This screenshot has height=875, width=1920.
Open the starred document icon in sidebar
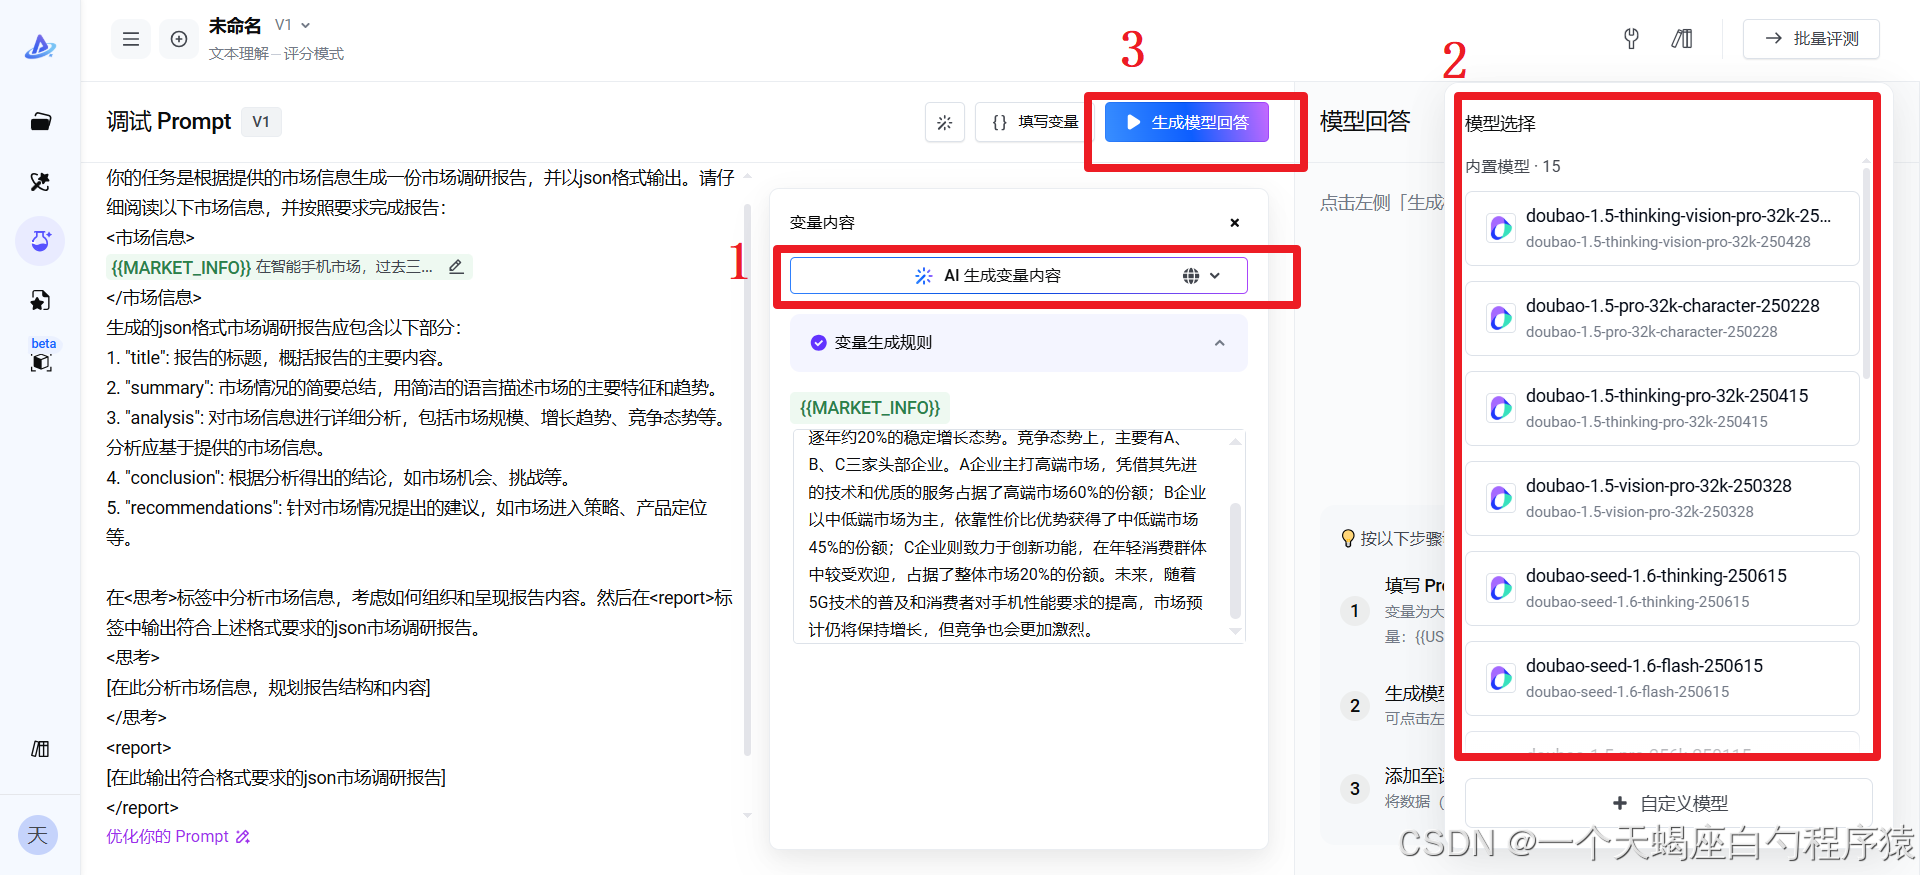pyautogui.click(x=40, y=300)
